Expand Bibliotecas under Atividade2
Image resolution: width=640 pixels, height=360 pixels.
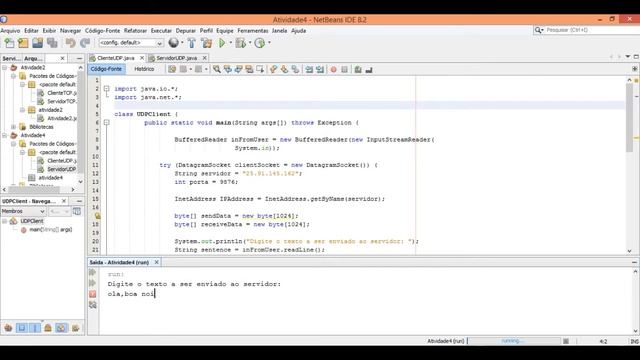tap(13, 127)
